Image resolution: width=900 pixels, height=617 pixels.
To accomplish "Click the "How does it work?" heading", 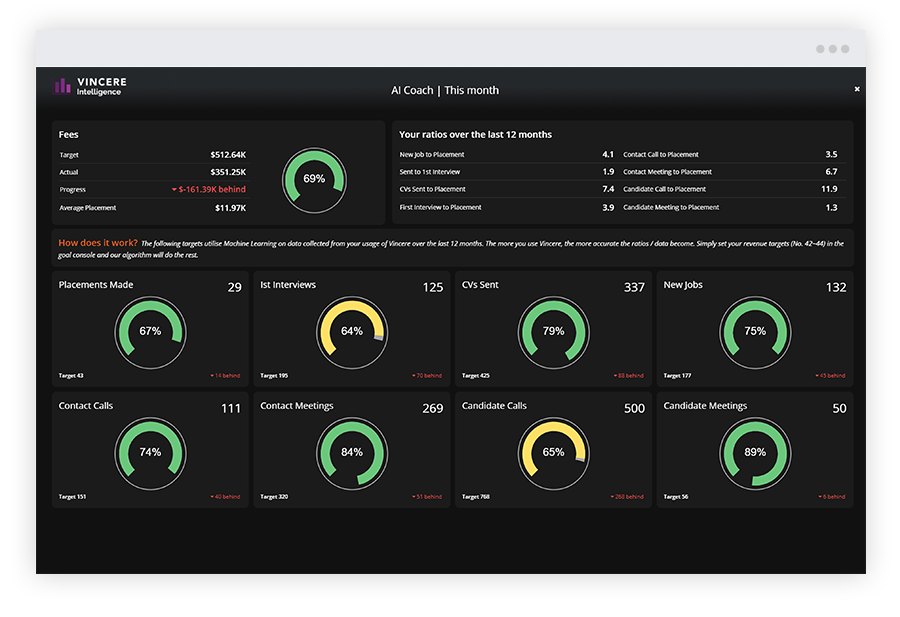I will 97,243.
